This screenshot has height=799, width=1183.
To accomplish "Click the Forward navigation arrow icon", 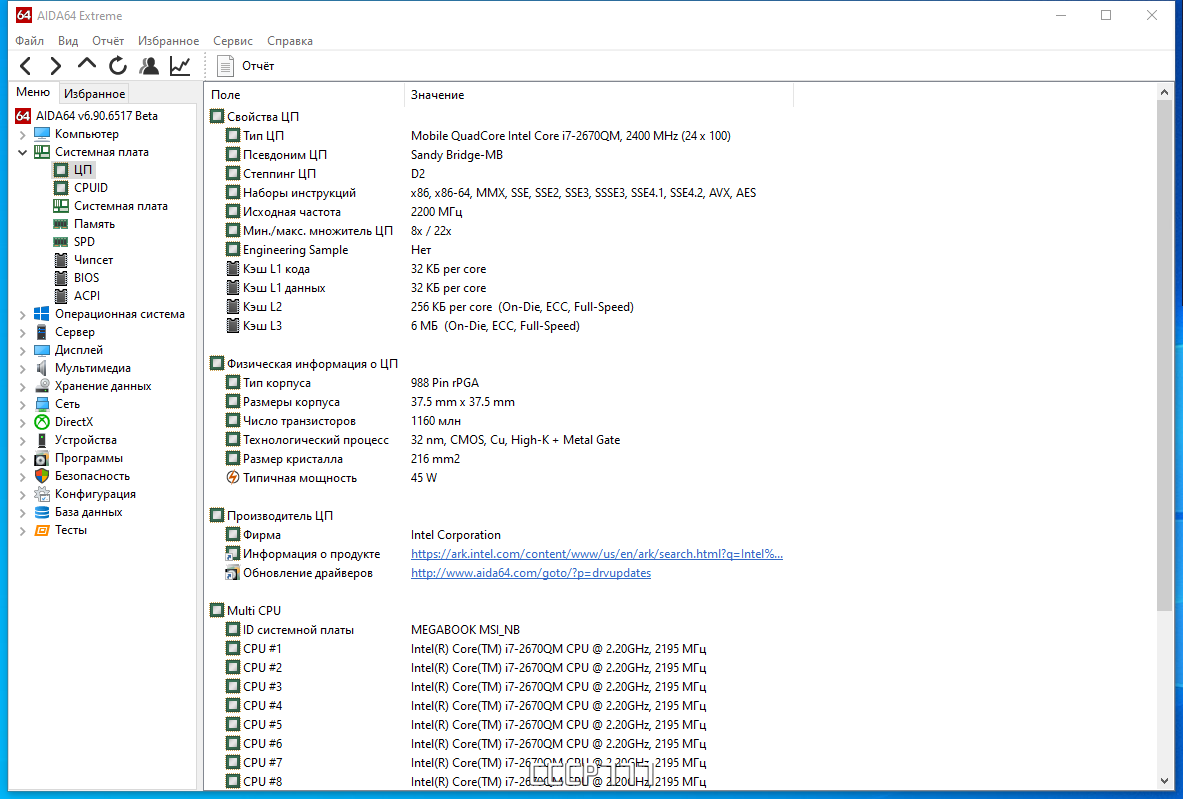I will tap(55, 66).
